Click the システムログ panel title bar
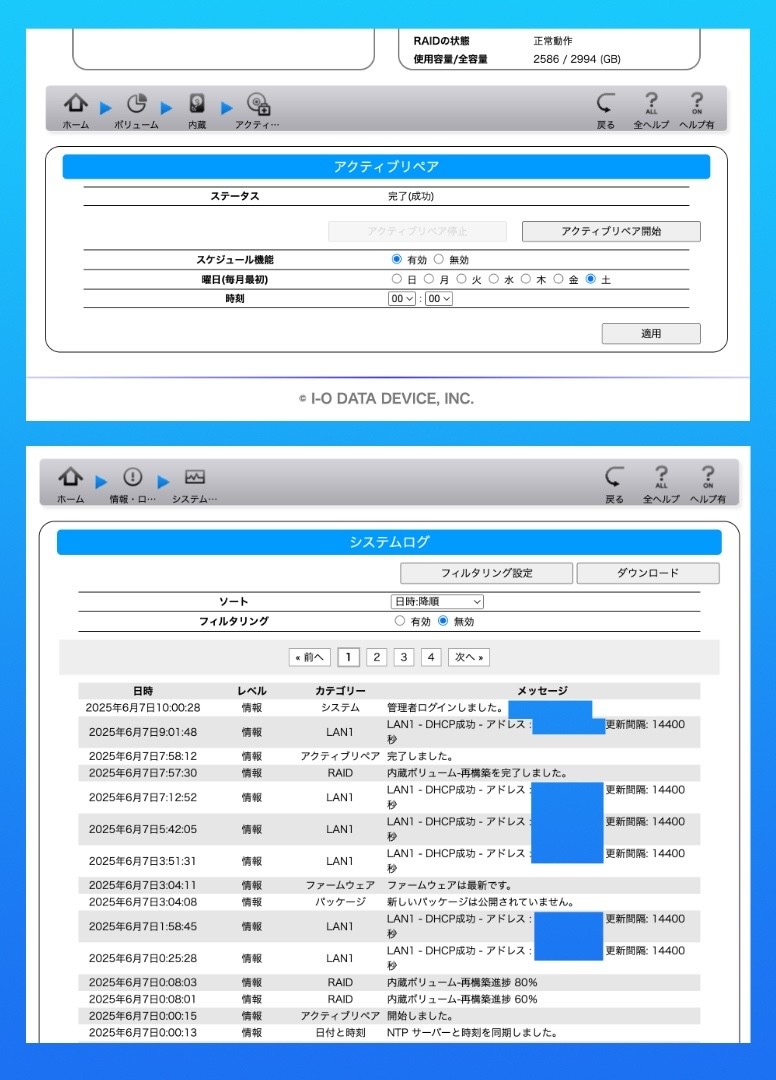Image resolution: width=776 pixels, height=1080 pixels. 389,542
